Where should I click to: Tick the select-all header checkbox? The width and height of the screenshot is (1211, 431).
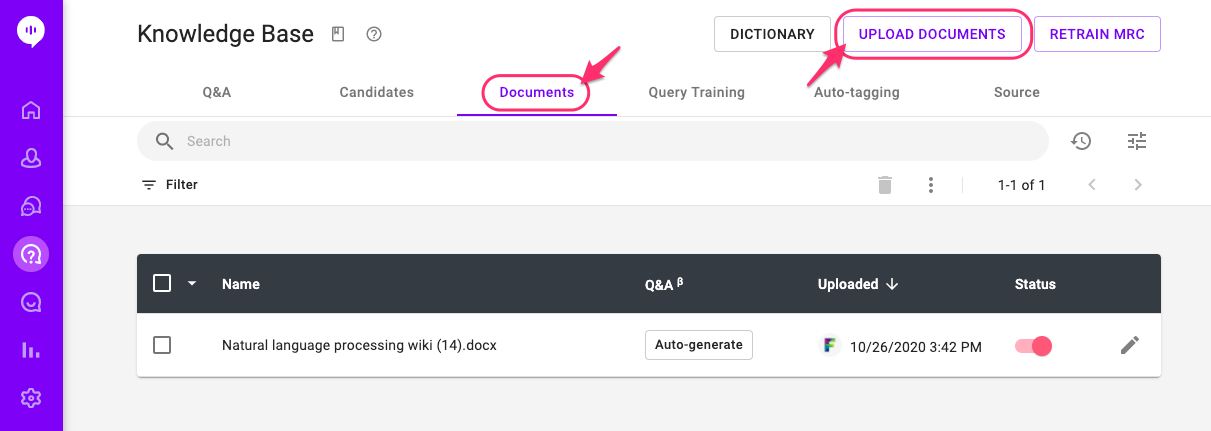(x=162, y=284)
